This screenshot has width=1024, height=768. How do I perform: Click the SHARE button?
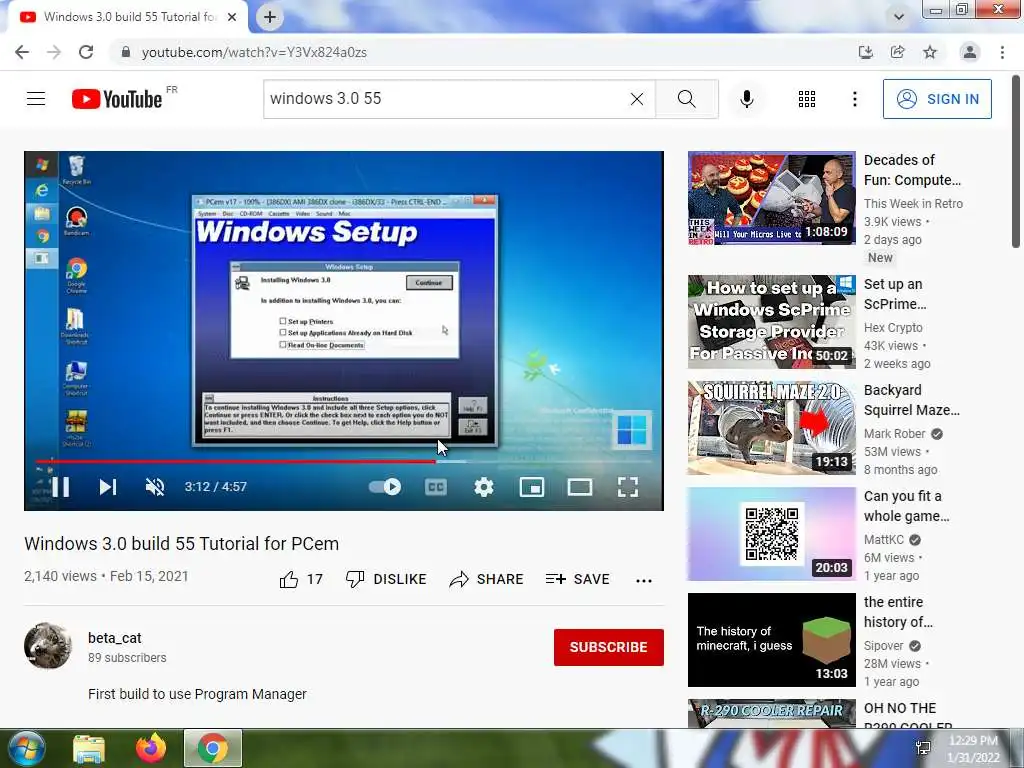pyautogui.click(x=487, y=579)
